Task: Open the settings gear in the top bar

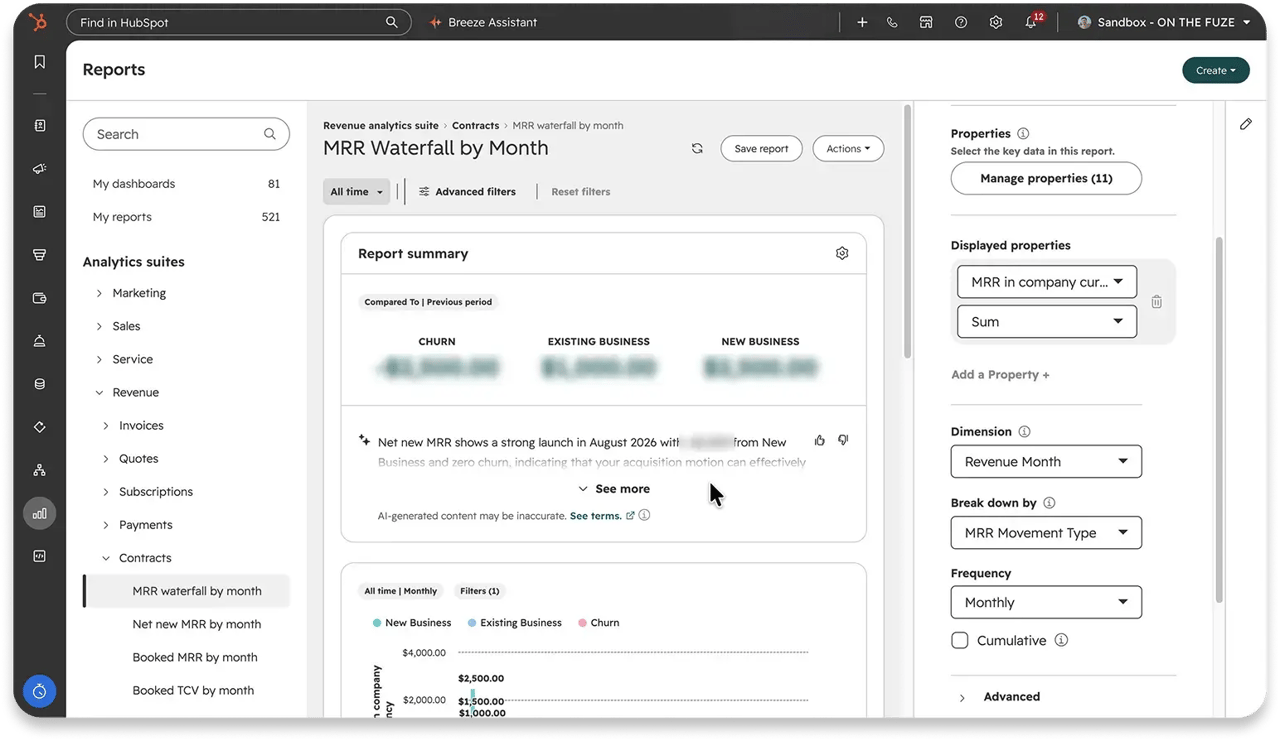Action: pos(996,22)
